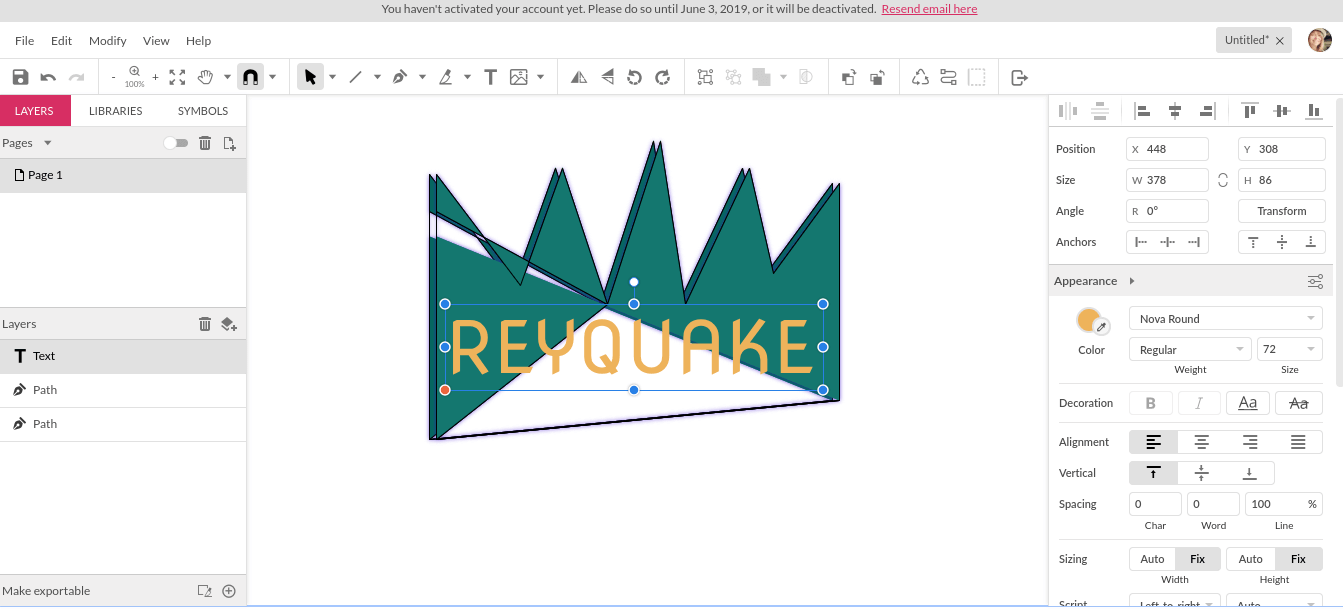
Task: Set Width sizing to Auto
Action: coord(1152,559)
